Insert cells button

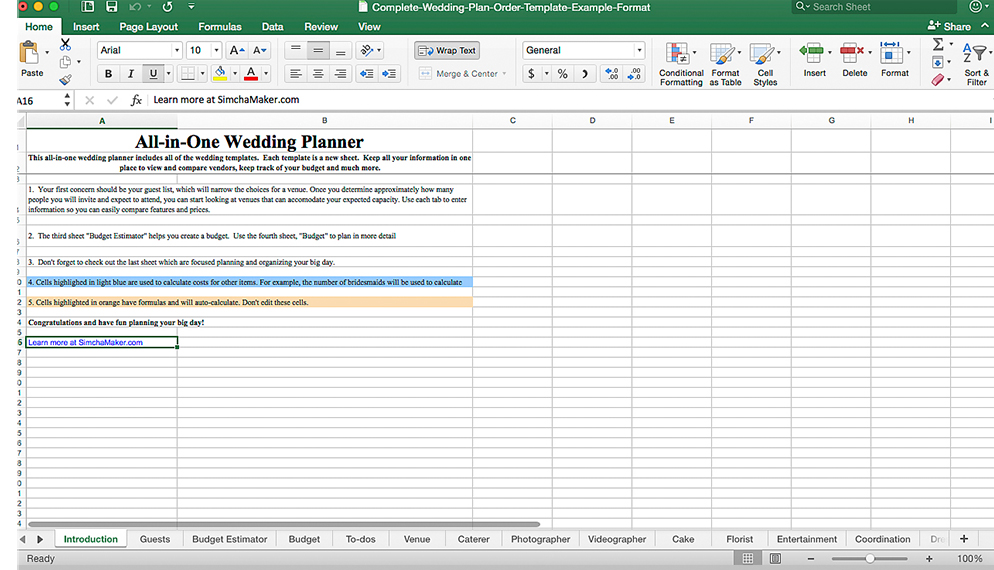tap(815, 60)
